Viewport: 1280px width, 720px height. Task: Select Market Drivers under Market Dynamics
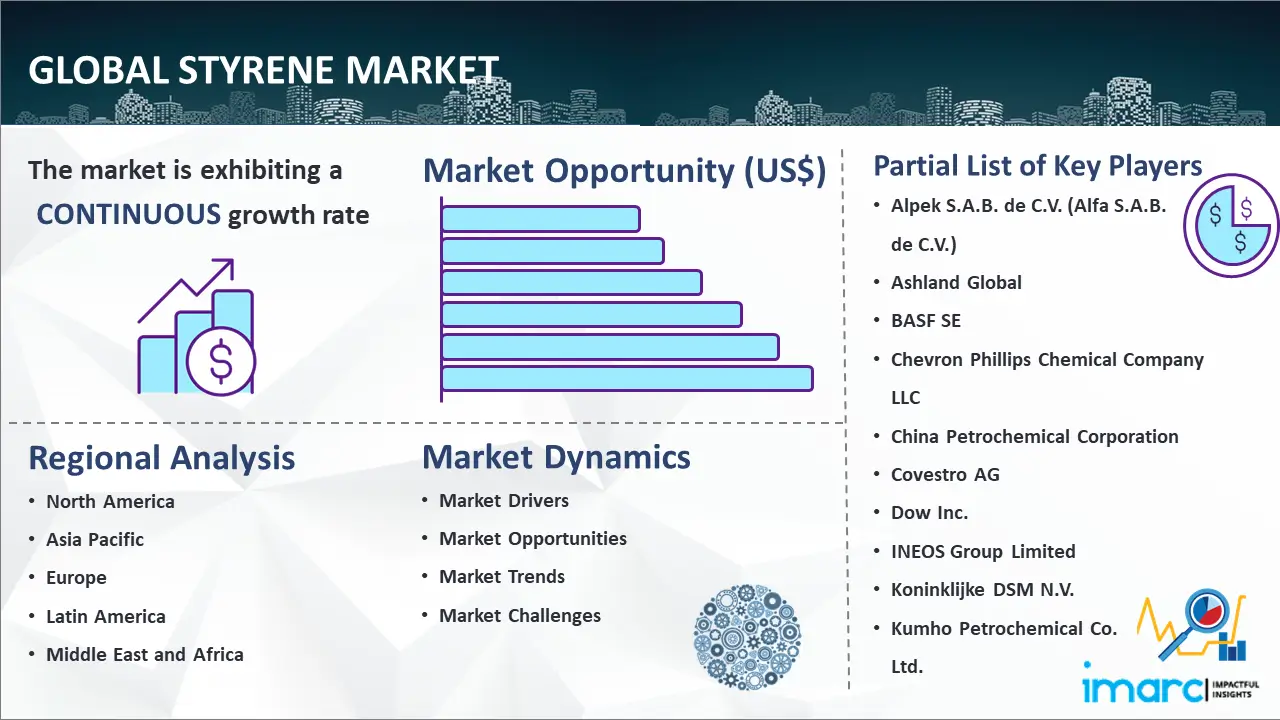[x=504, y=501]
